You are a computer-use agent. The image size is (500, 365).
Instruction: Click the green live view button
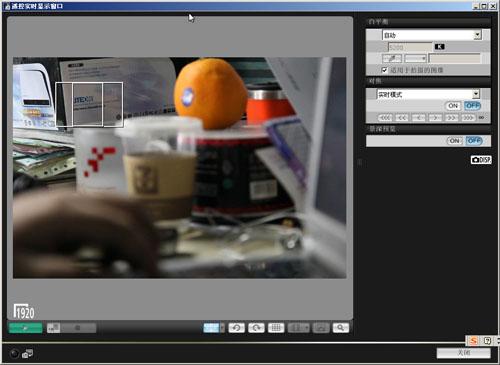25,328
